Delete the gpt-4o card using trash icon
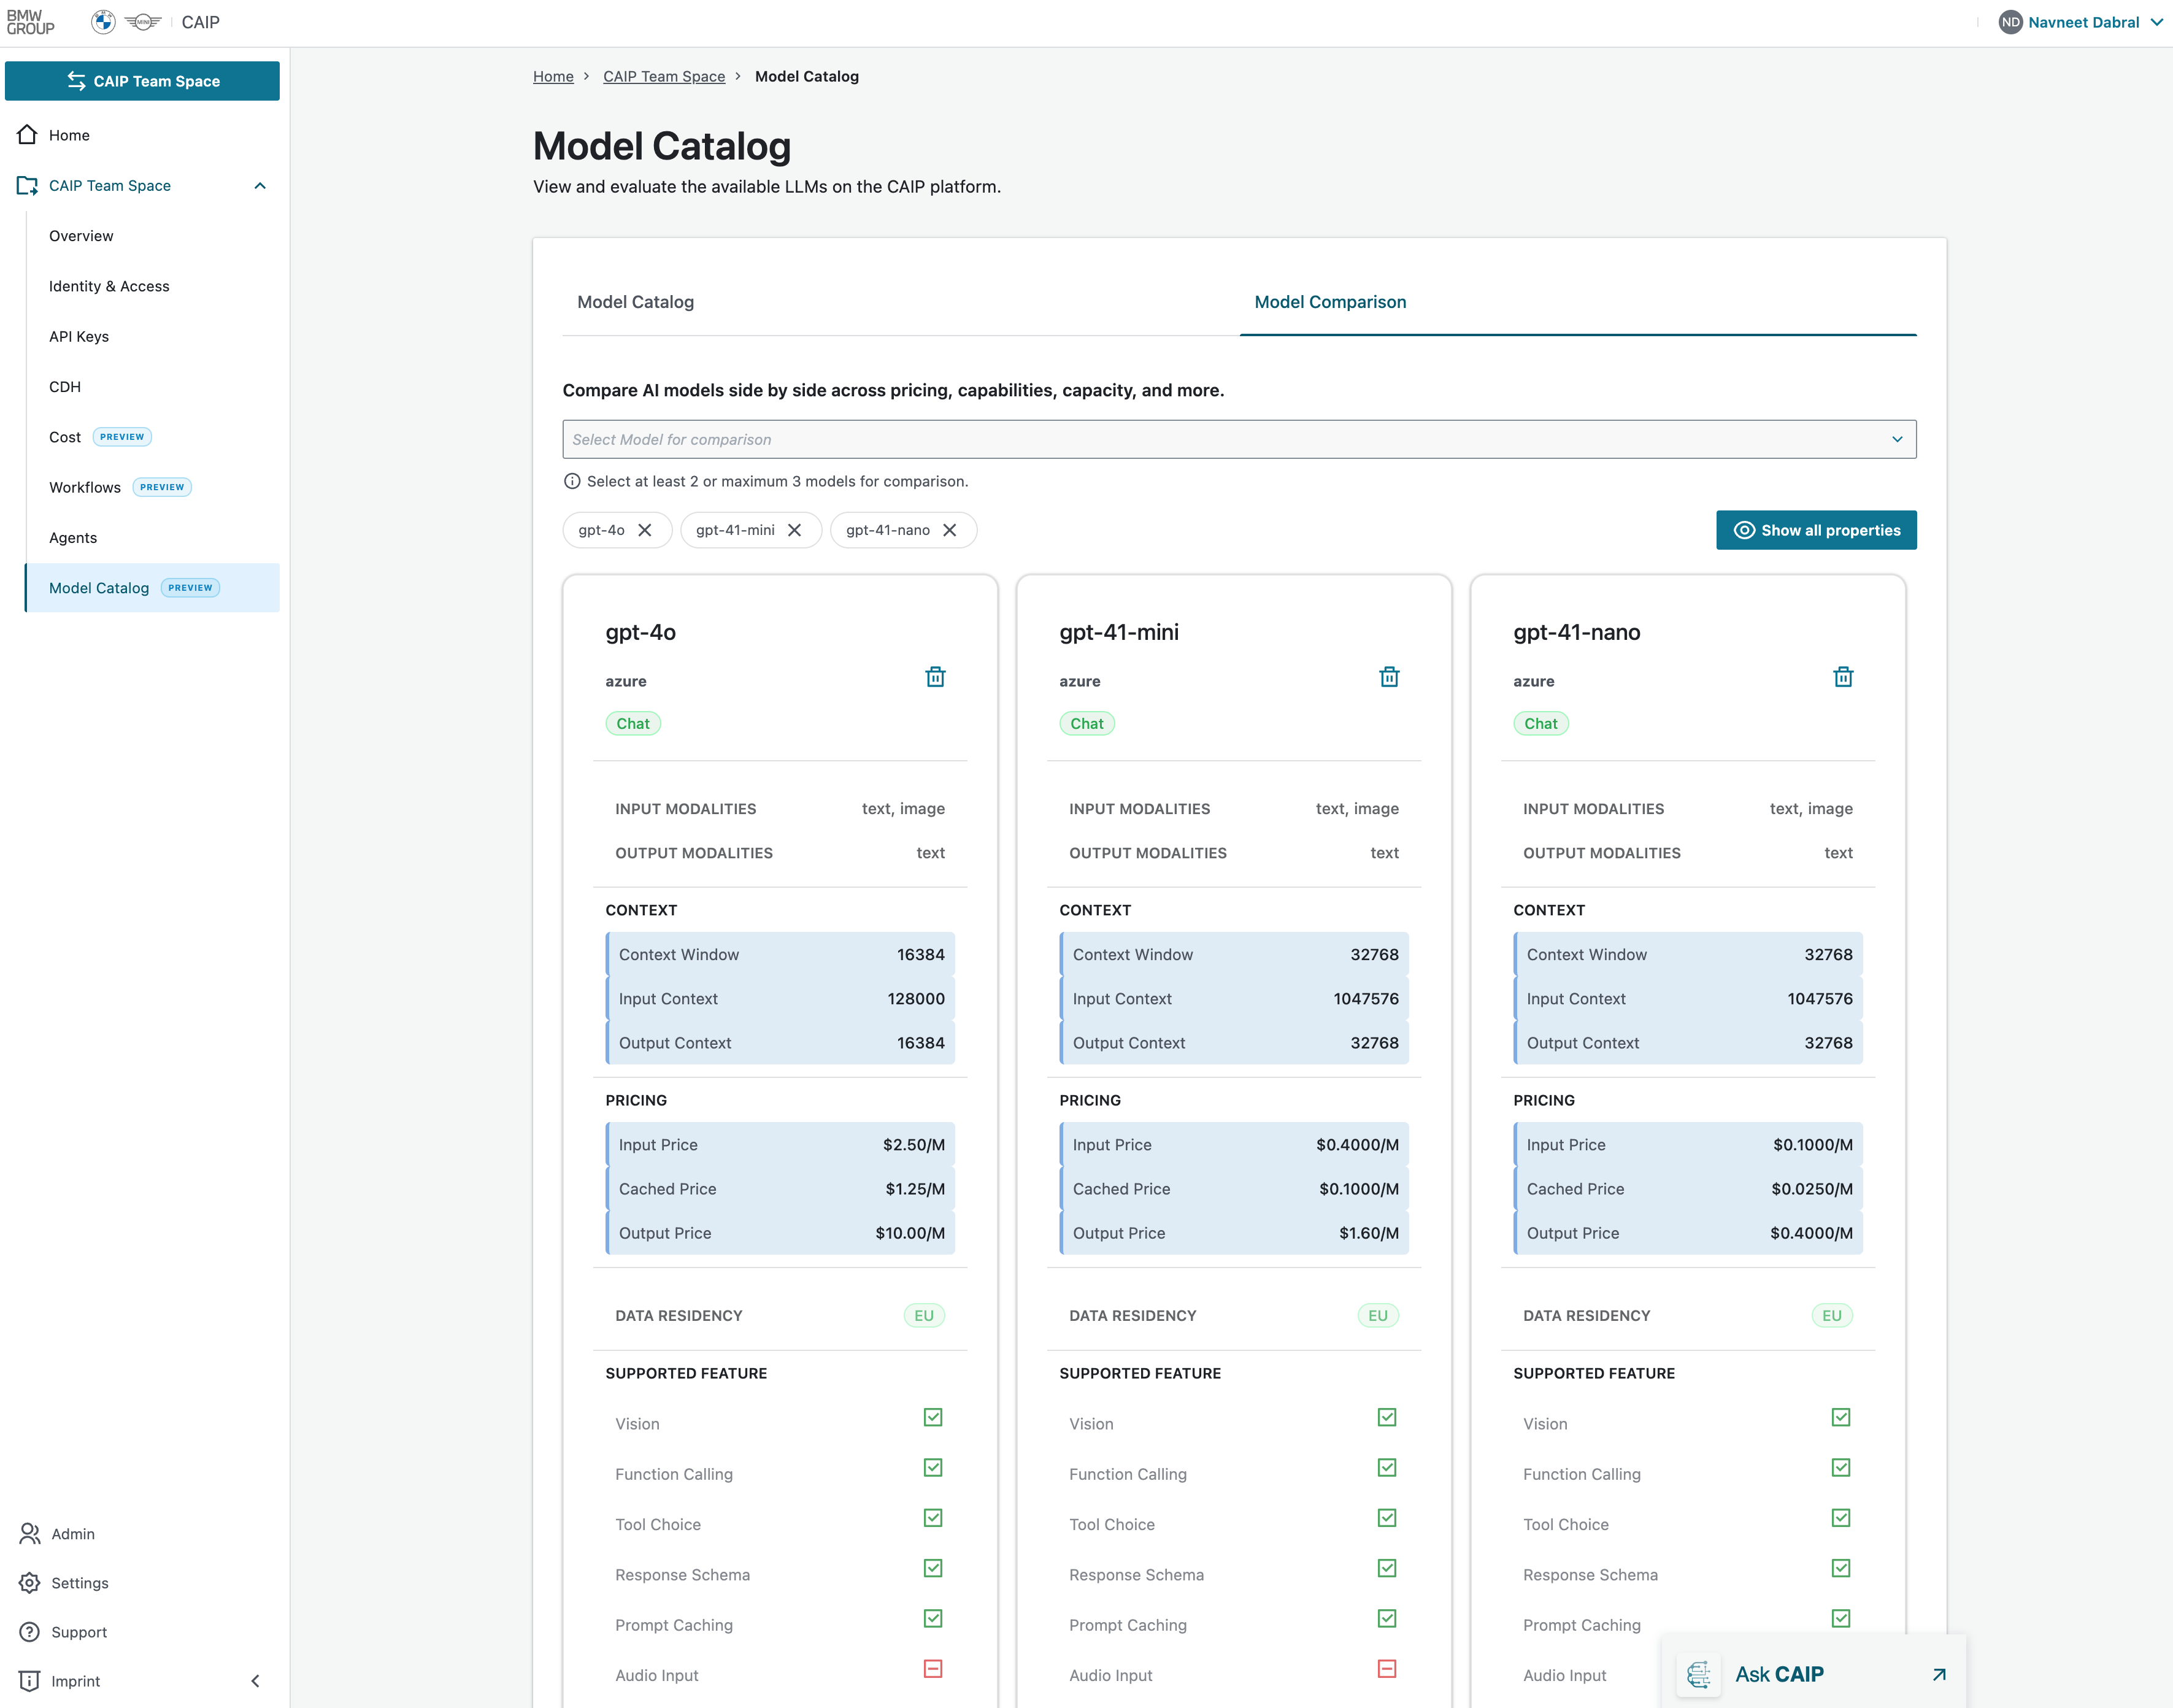 tap(935, 677)
